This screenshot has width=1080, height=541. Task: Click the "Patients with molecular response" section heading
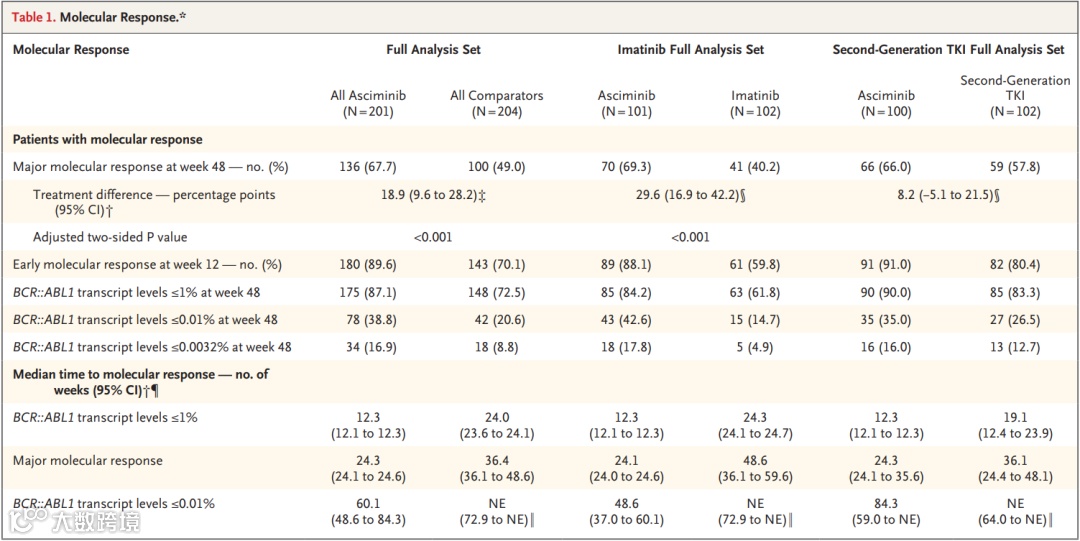107,139
